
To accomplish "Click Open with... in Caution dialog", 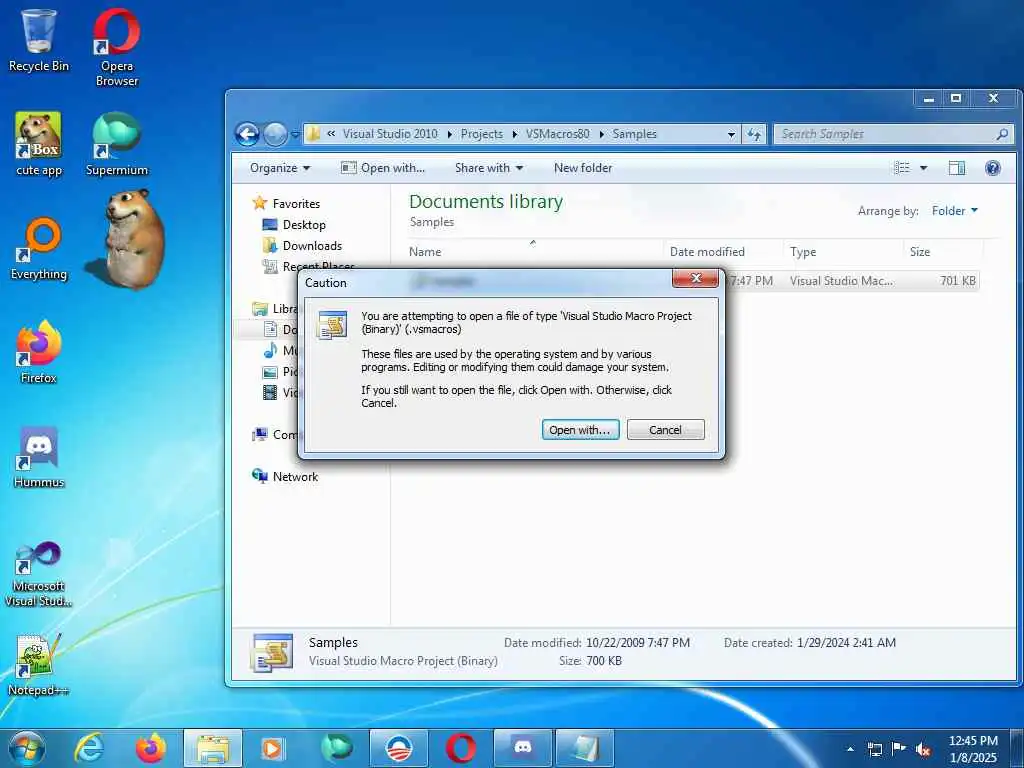I will click(580, 430).
